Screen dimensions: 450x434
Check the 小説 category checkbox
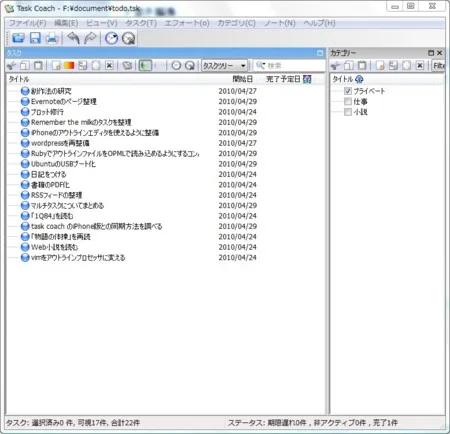348,112
